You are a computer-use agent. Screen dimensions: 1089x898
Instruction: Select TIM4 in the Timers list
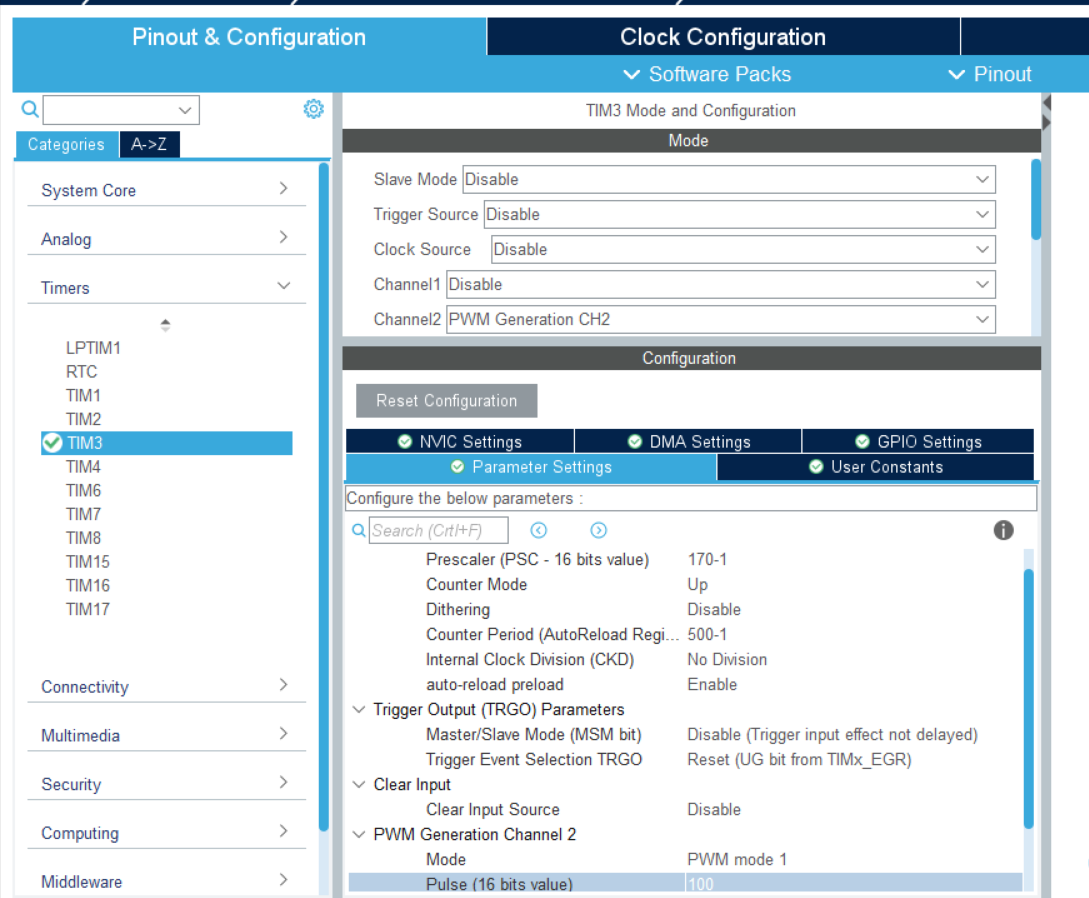point(83,467)
